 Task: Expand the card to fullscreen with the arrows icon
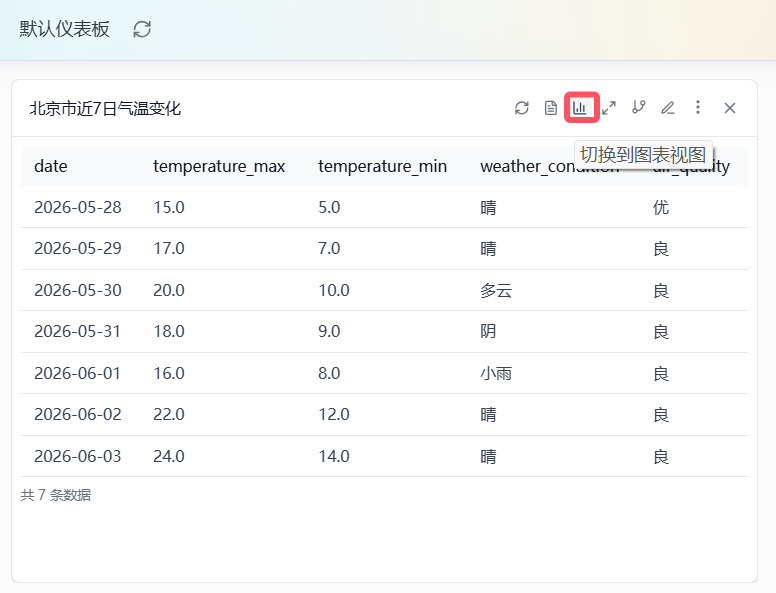click(609, 108)
